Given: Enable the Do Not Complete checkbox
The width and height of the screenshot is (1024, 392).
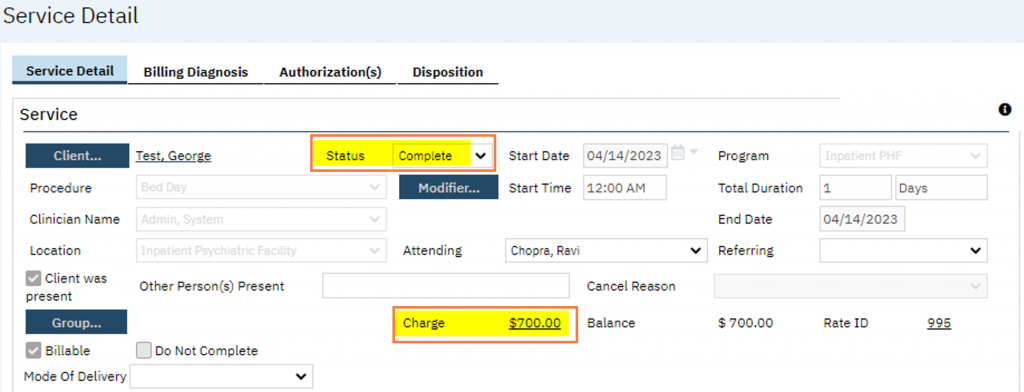Looking at the screenshot, I should point(144,351).
